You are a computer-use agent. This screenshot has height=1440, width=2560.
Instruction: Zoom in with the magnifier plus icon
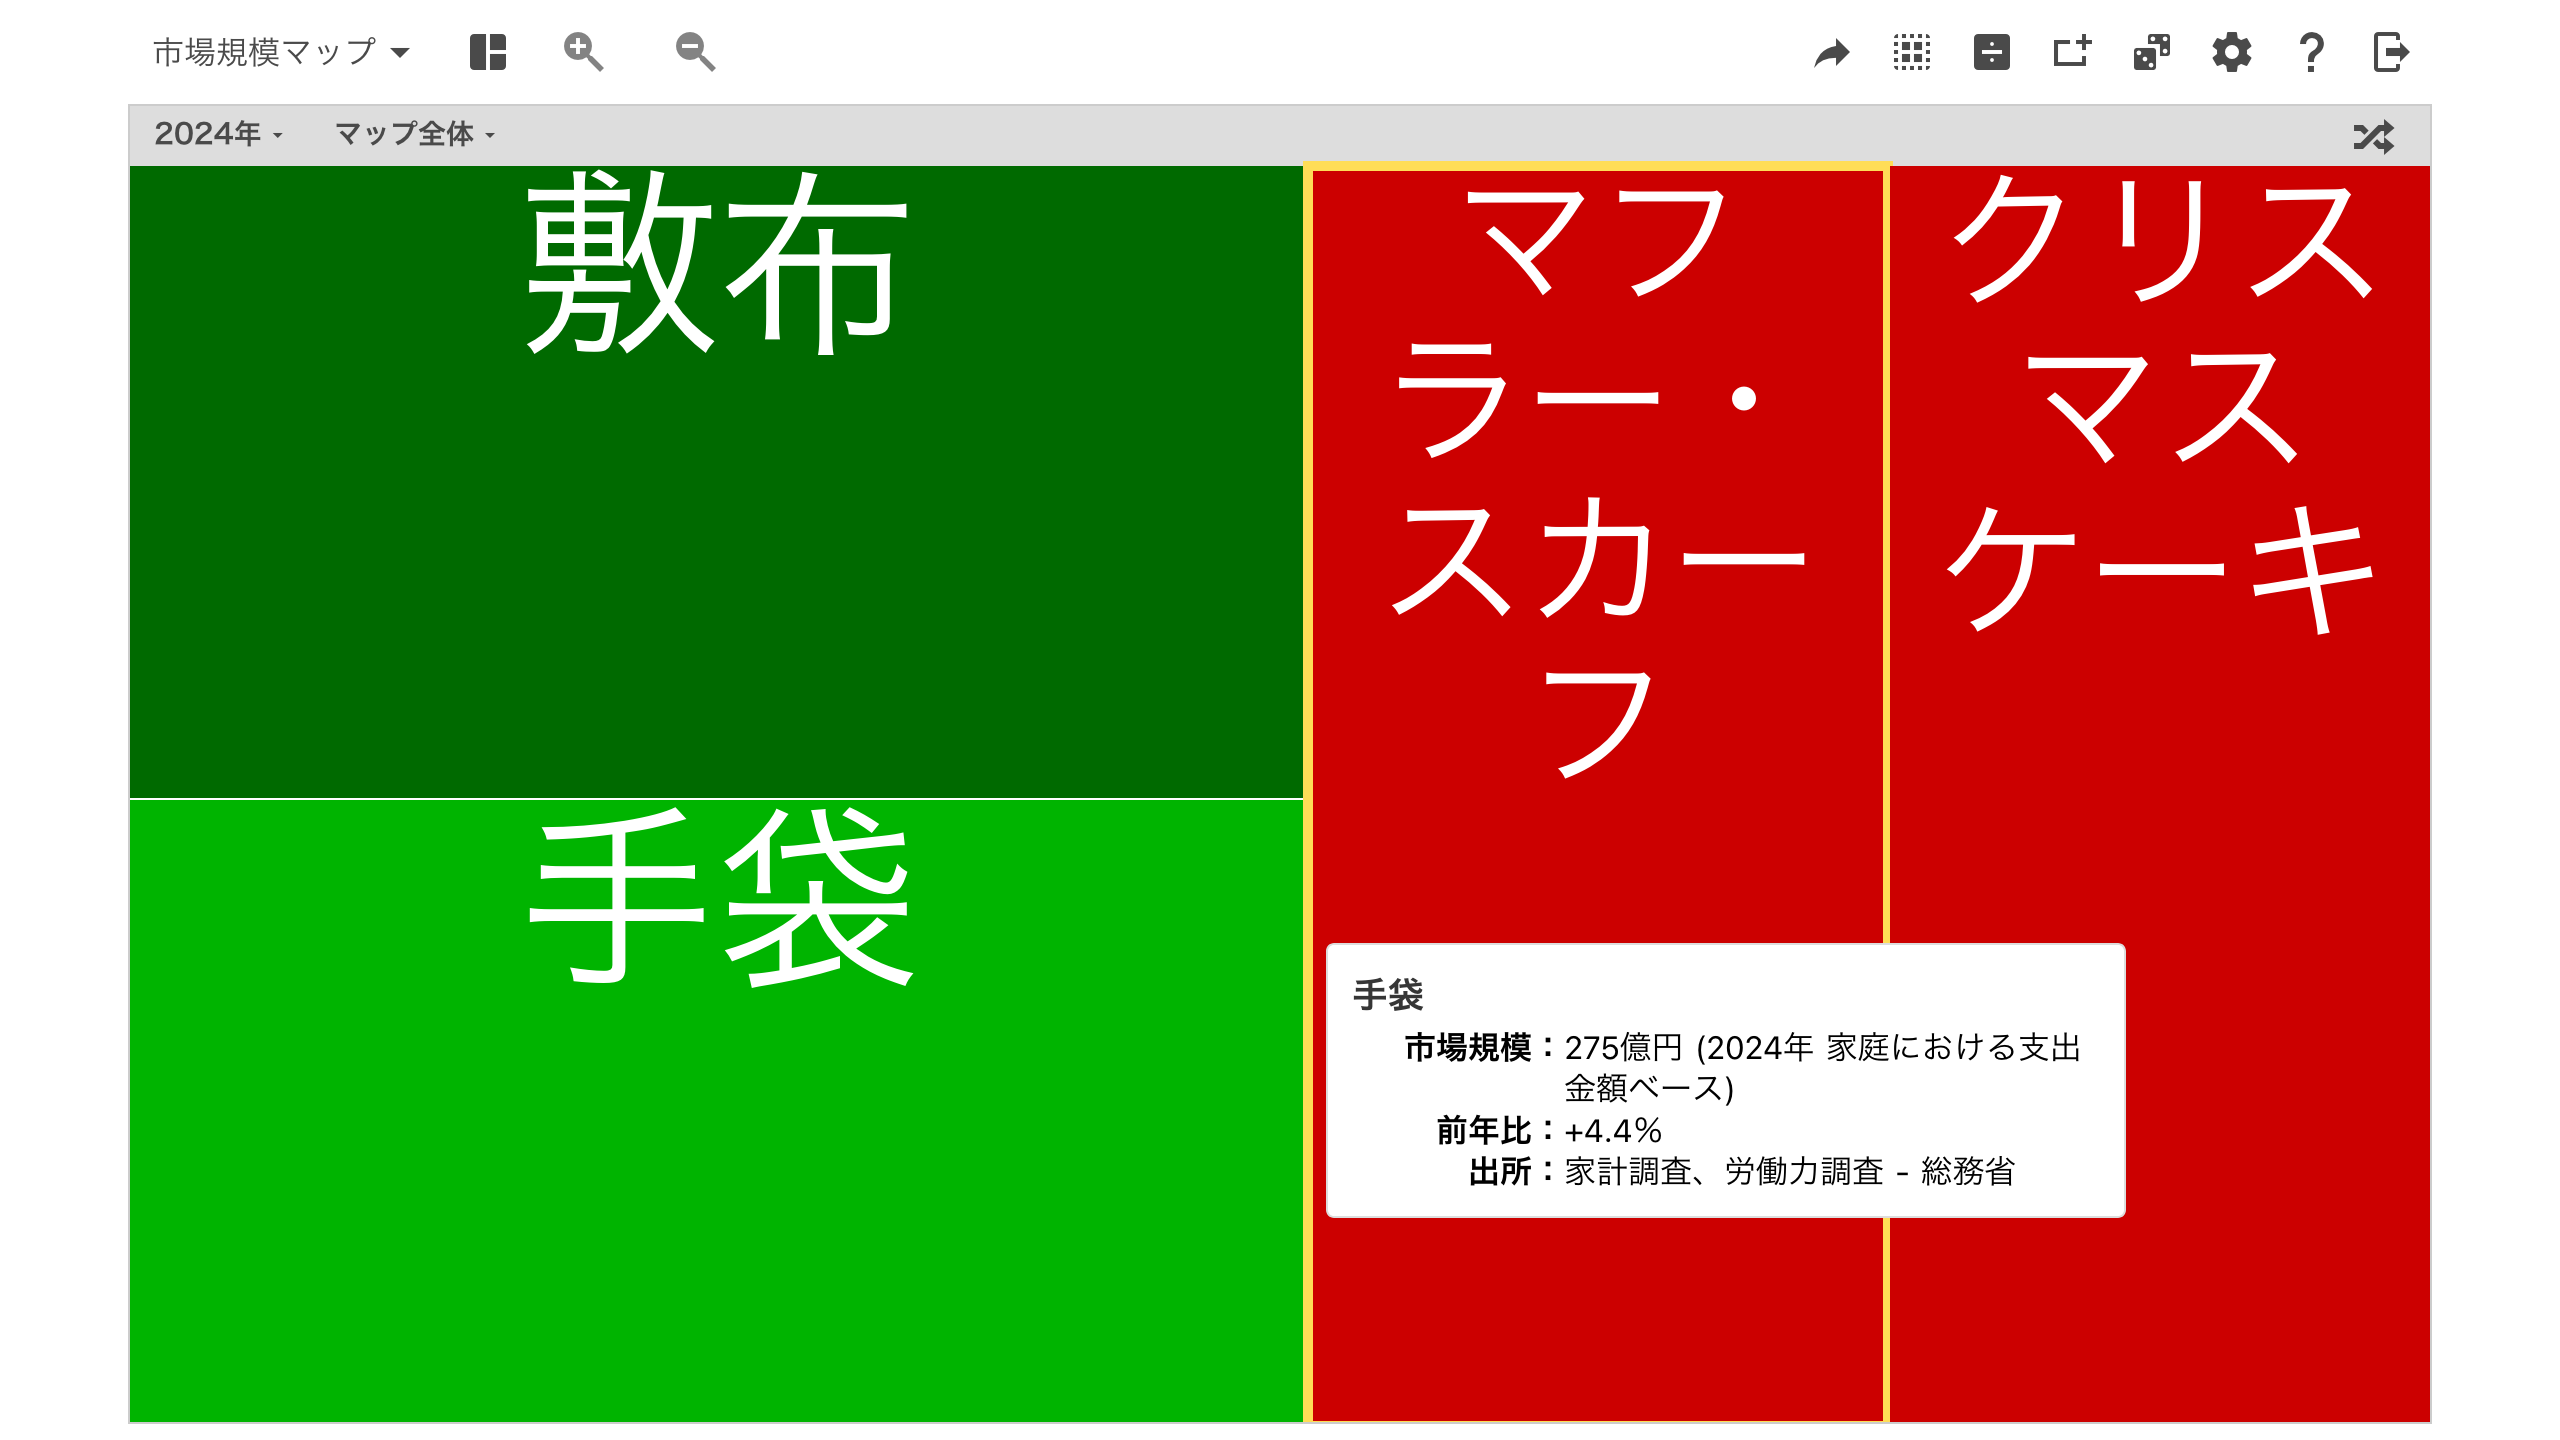click(584, 52)
